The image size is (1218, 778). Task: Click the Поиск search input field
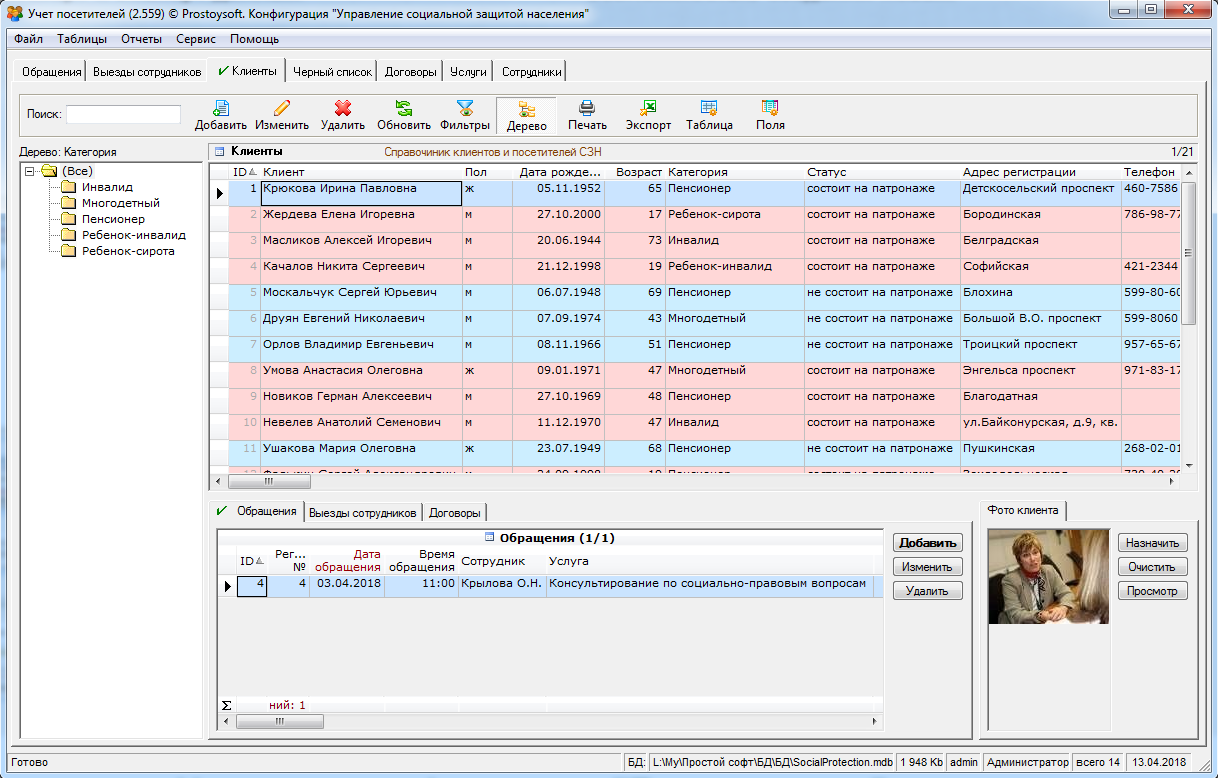tap(123, 114)
